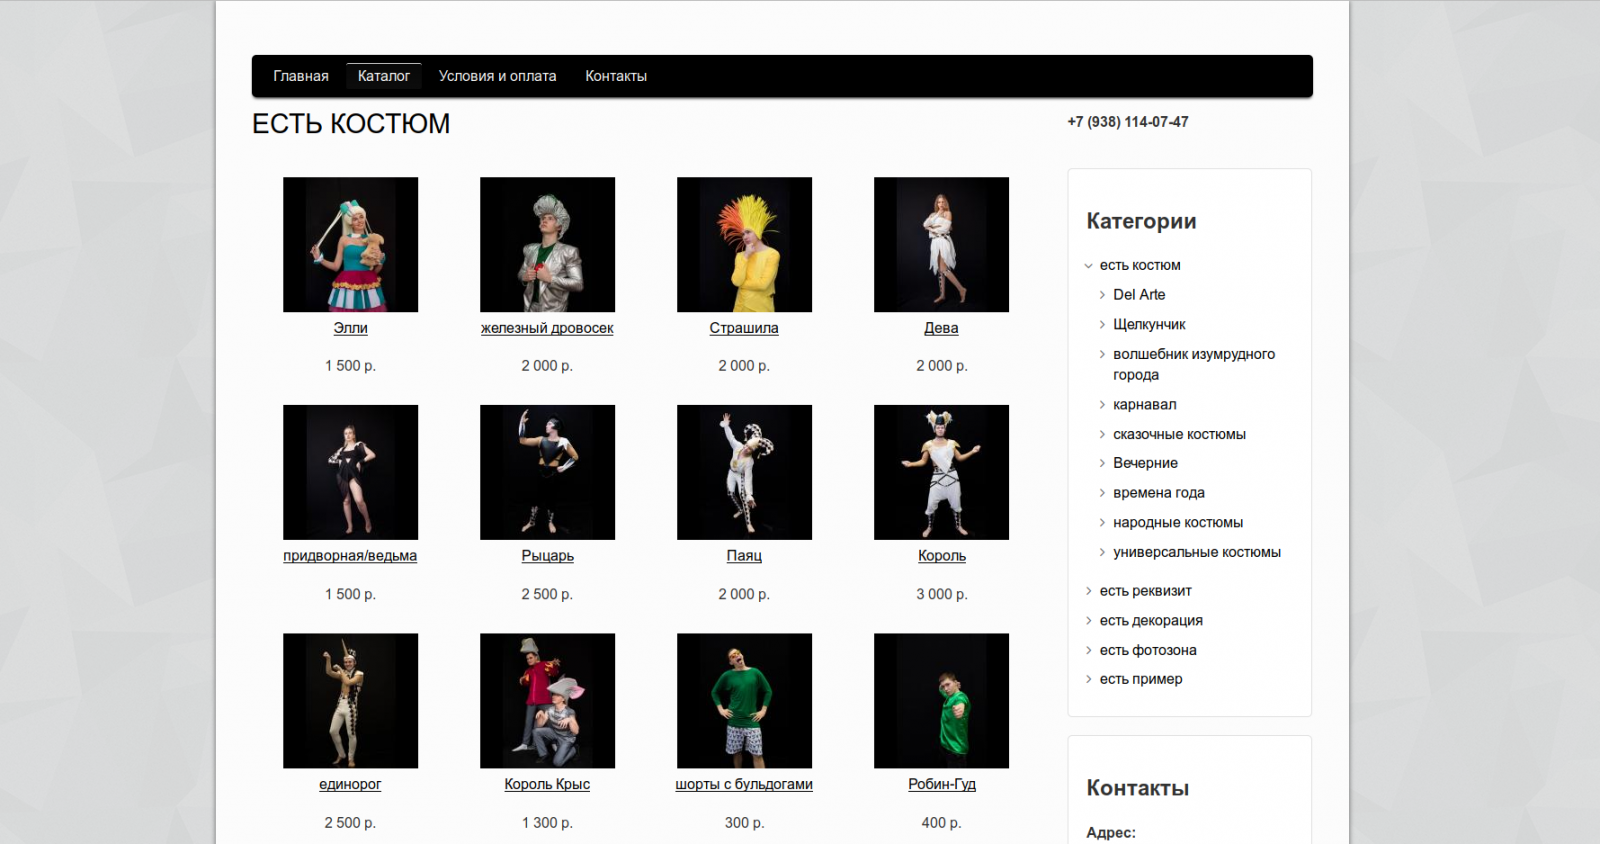Open the придворная/ведьма costume image
Screen dimensions: 1600x844
(x=350, y=472)
